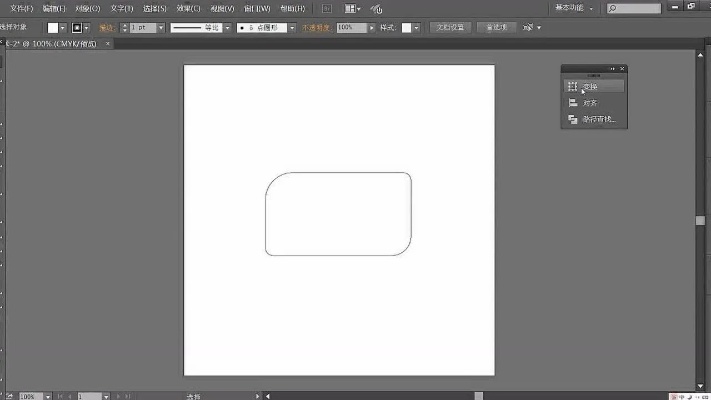This screenshot has height=400, width=711.
Task: Go to first artboard navigation arrow
Action: pyautogui.click(x=60, y=396)
